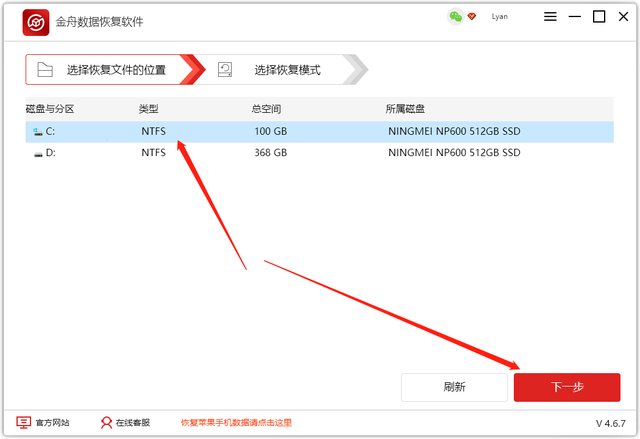Viewport: 640px width, 439px height.
Task: Click the 368 GB size cell
Action: [x=271, y=153]
